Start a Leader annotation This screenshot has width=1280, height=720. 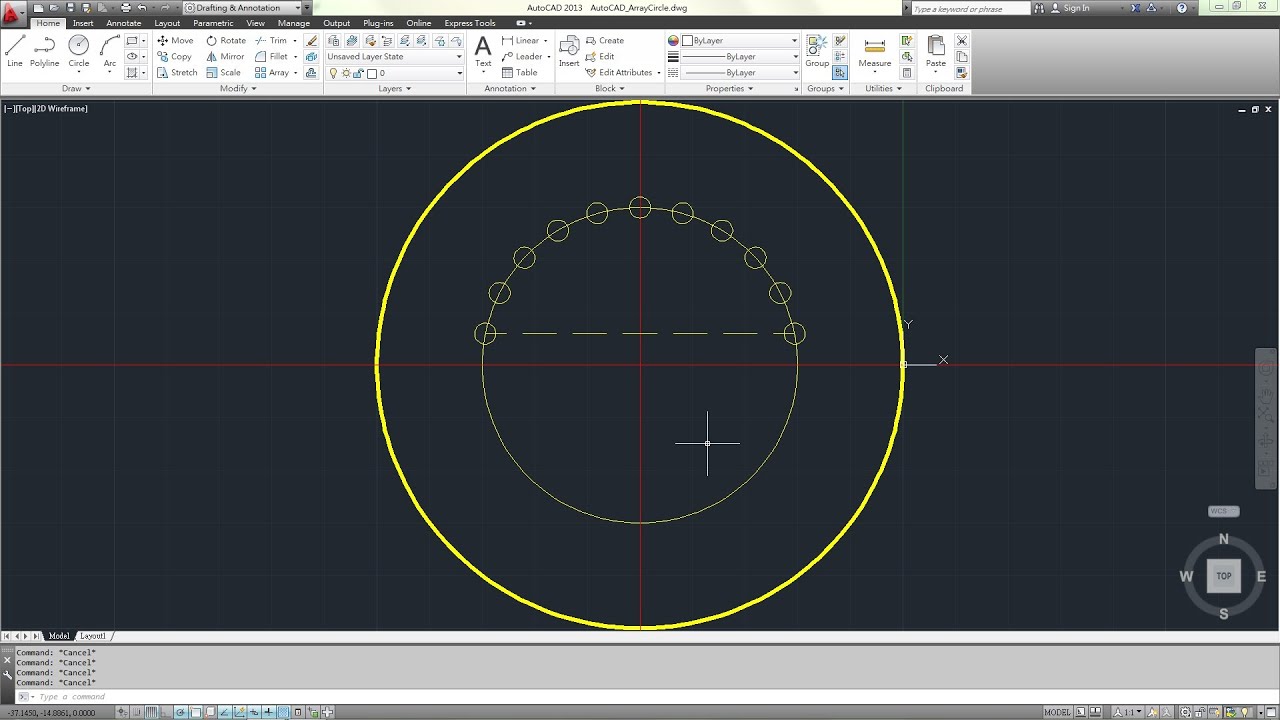coord(521,57)
